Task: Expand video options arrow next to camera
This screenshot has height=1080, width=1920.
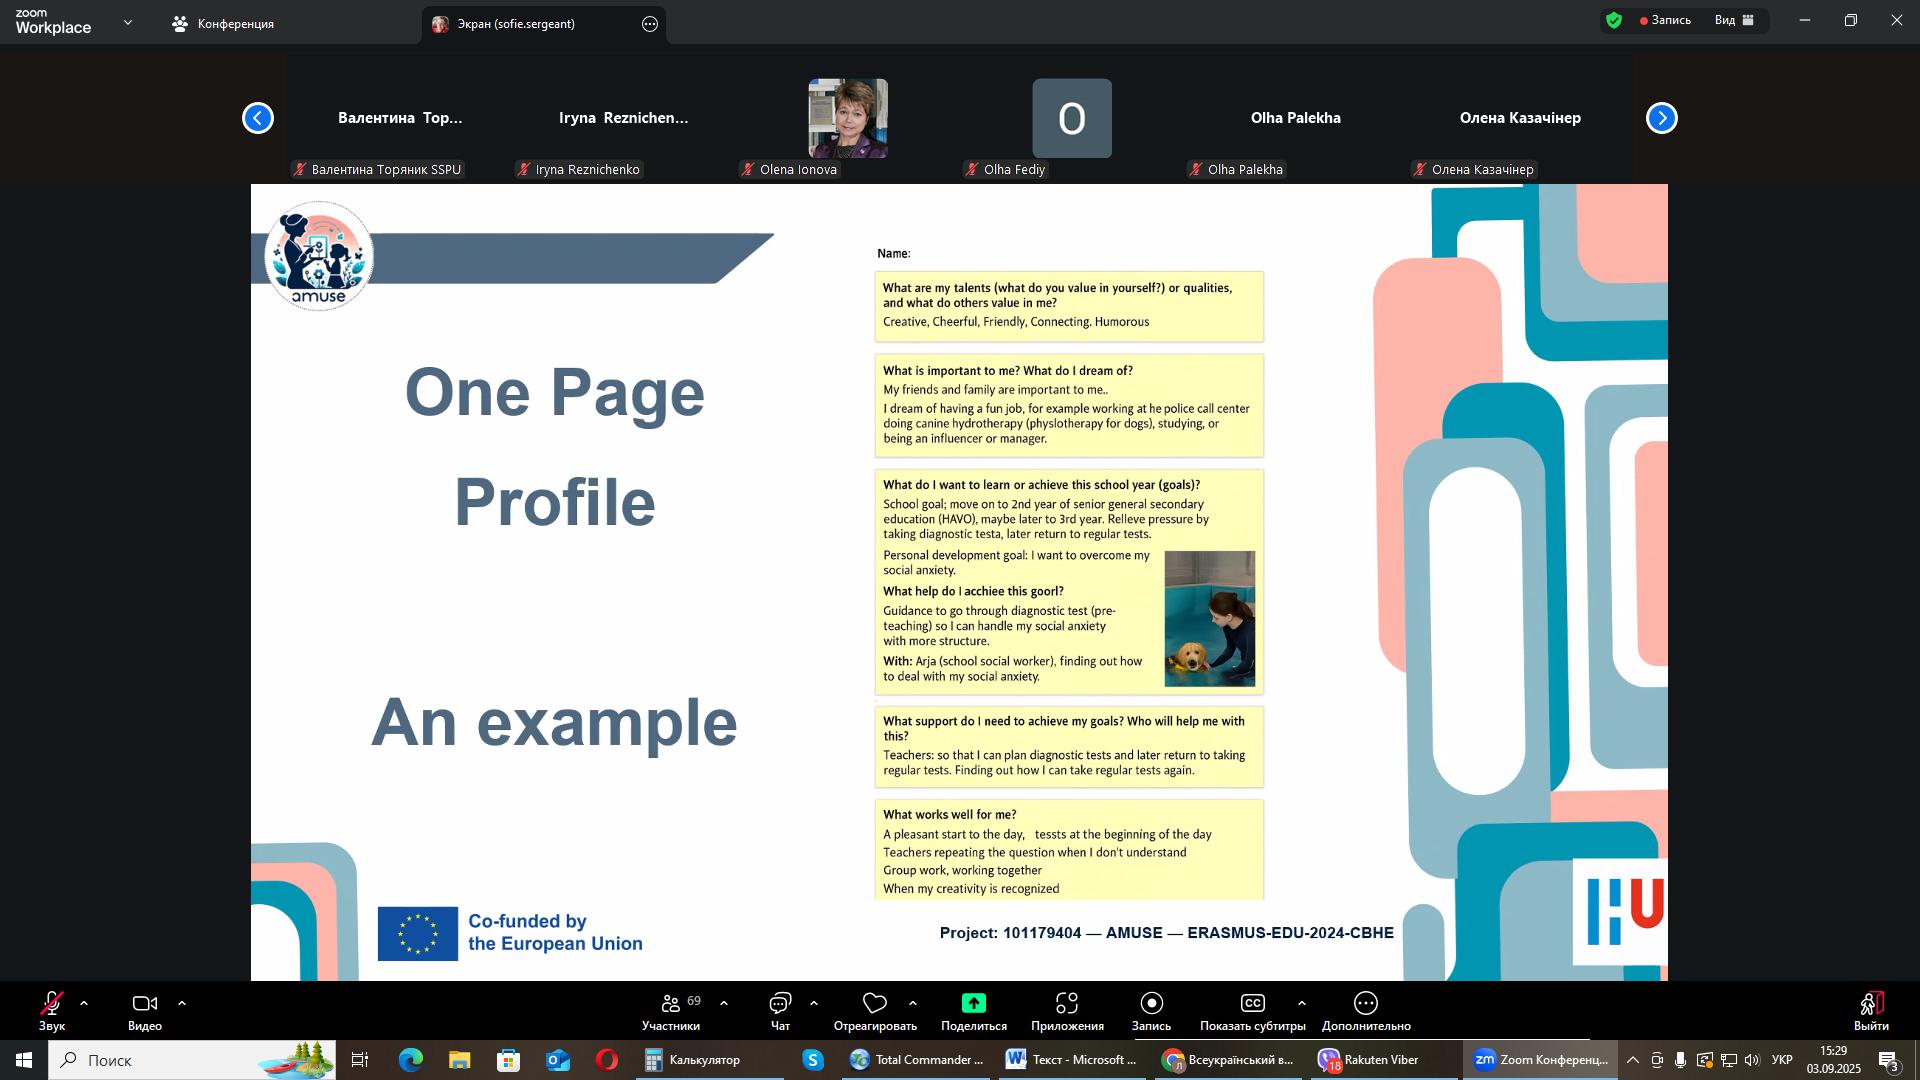Action: 182,1003
